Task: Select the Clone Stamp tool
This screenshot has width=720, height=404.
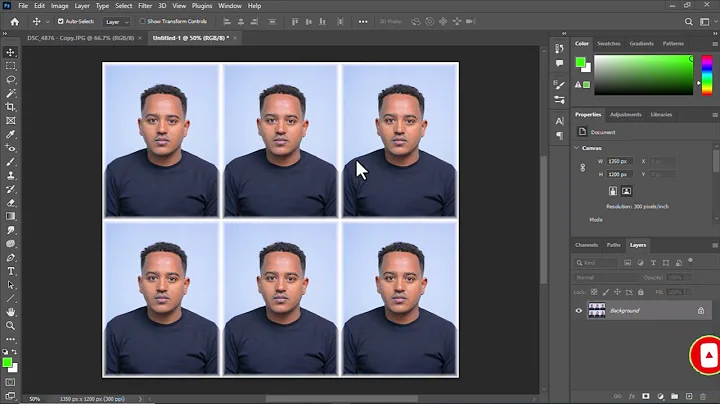Action: point(10,175)
